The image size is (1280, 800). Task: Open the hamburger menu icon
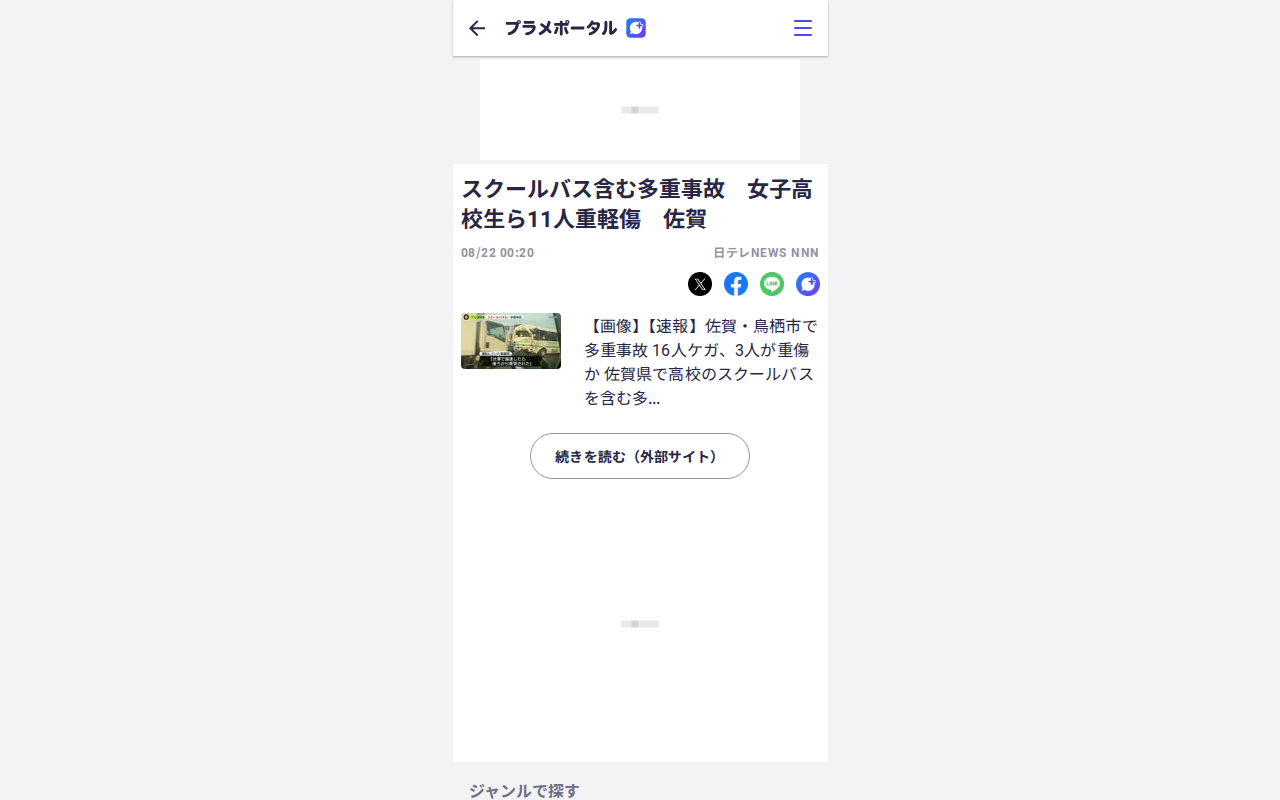point(802,28)
